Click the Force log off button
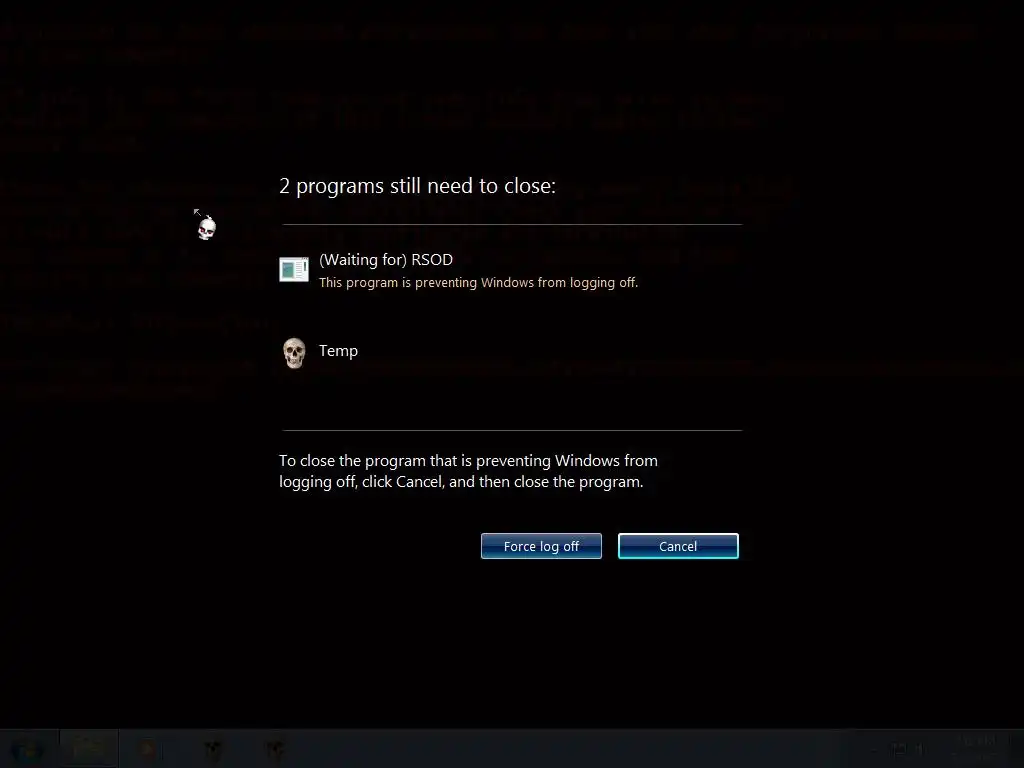Image resolution: width=1024 pixels, height=768 pixels. click(x=541, y=546)
